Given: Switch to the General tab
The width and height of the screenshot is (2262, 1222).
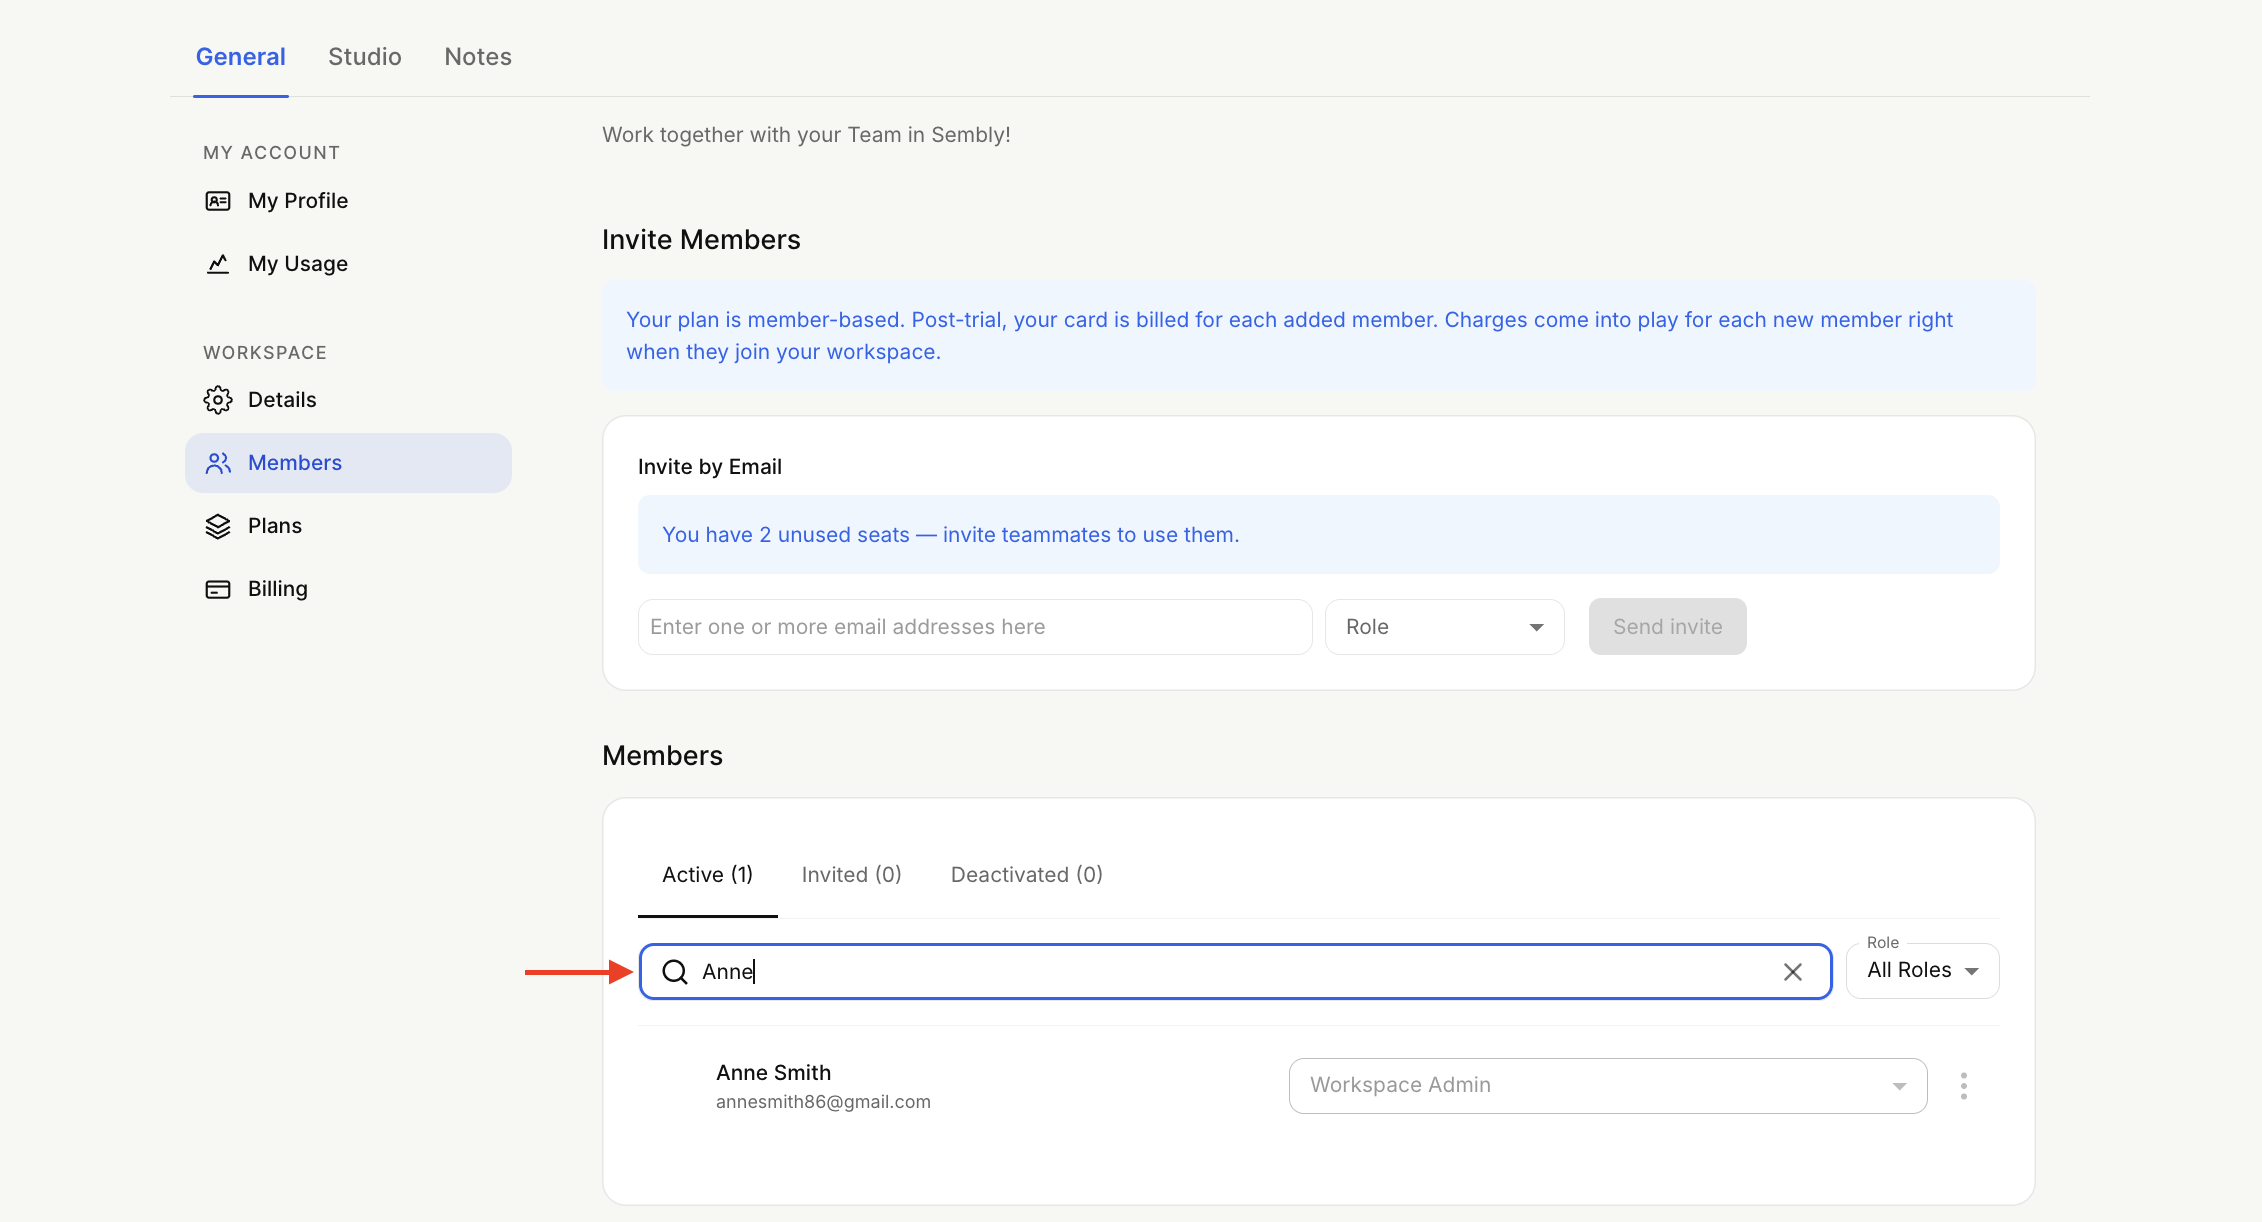Looking at the screenshot, I should (x=241, y=57).
